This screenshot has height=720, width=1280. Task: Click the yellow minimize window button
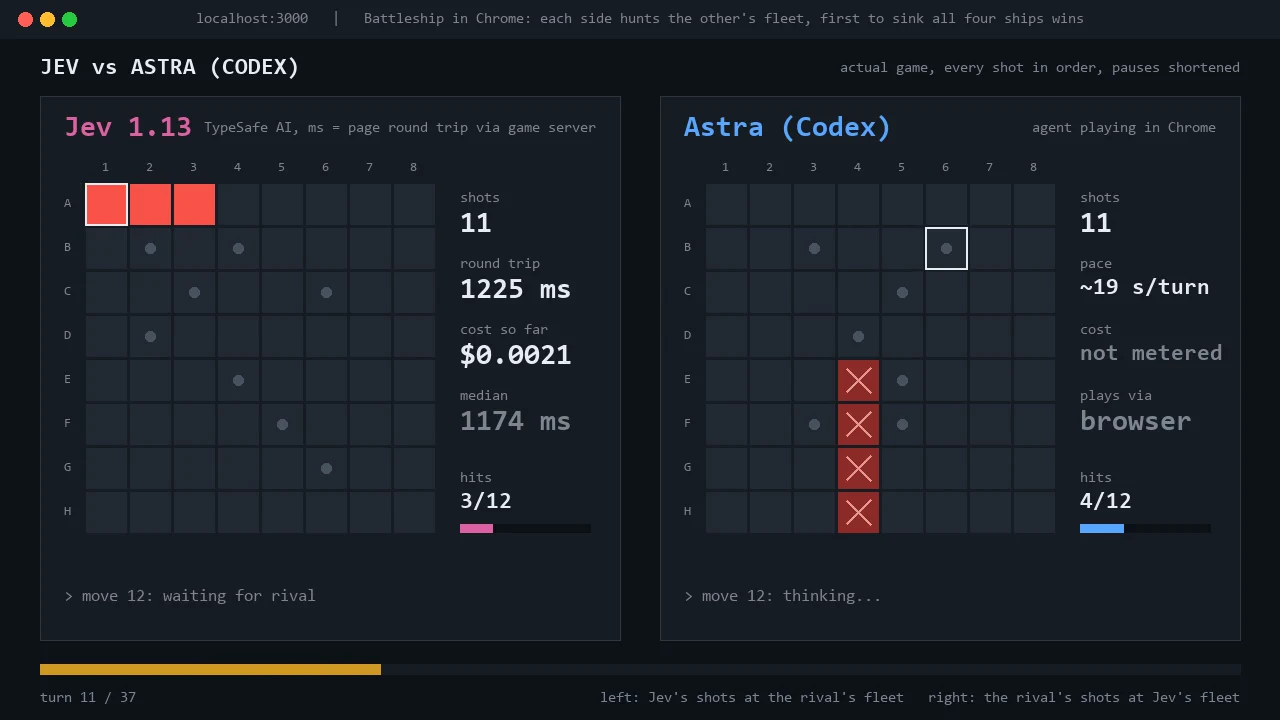pyautogui.click(x=48, y=19)
